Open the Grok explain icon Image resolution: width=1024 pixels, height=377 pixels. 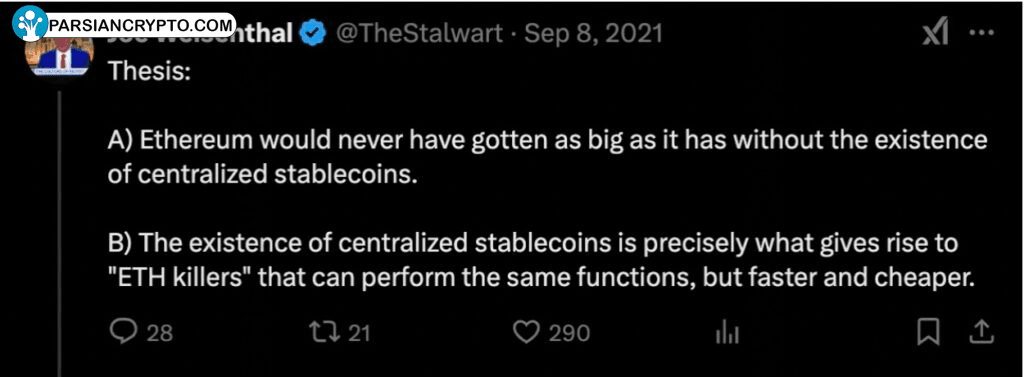click(x=935, y=33)
